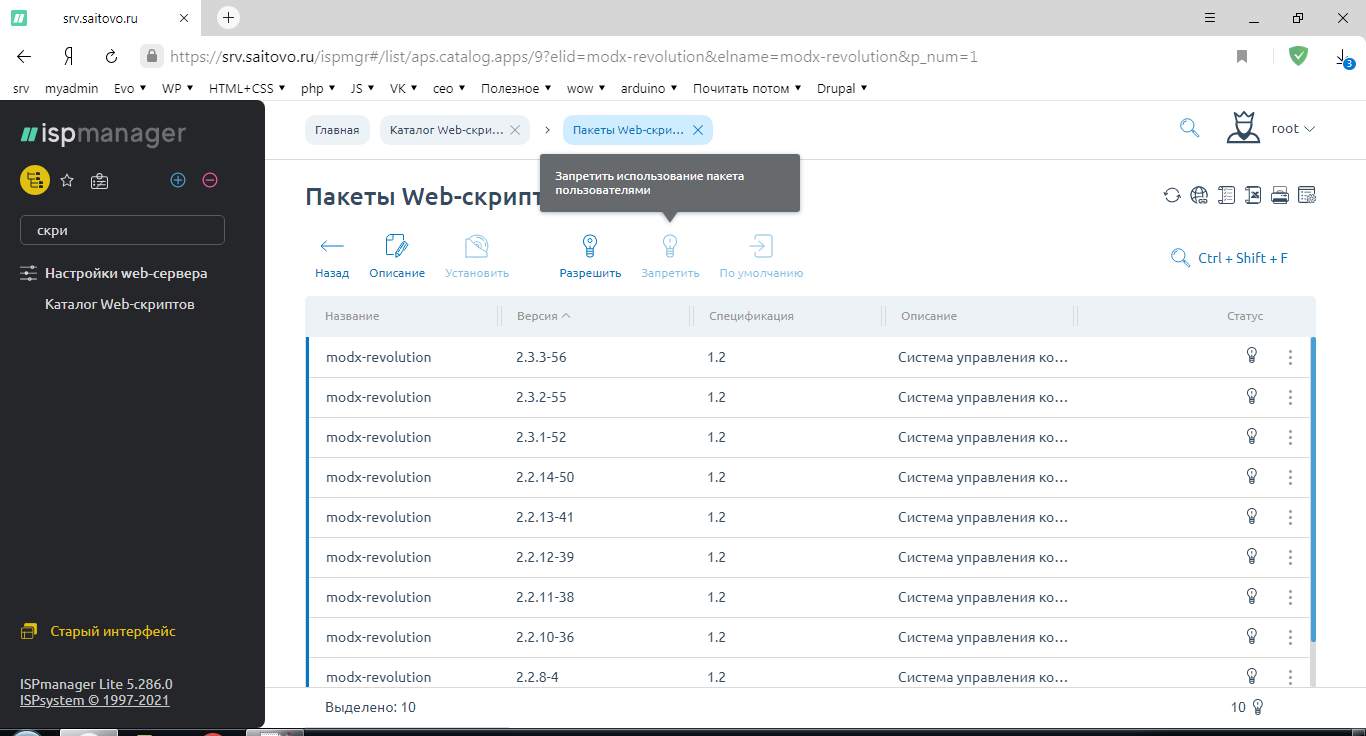1366x736 pixels.
Task: Click the status bulb for version 2.3.3-56
Action: pyautogui.click(x=1251, y=356)
